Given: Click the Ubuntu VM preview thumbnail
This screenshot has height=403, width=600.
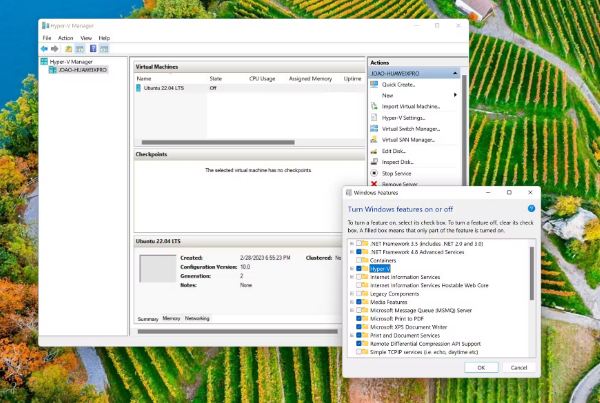Looking at the screenshot, I should [x=158, y=268].
